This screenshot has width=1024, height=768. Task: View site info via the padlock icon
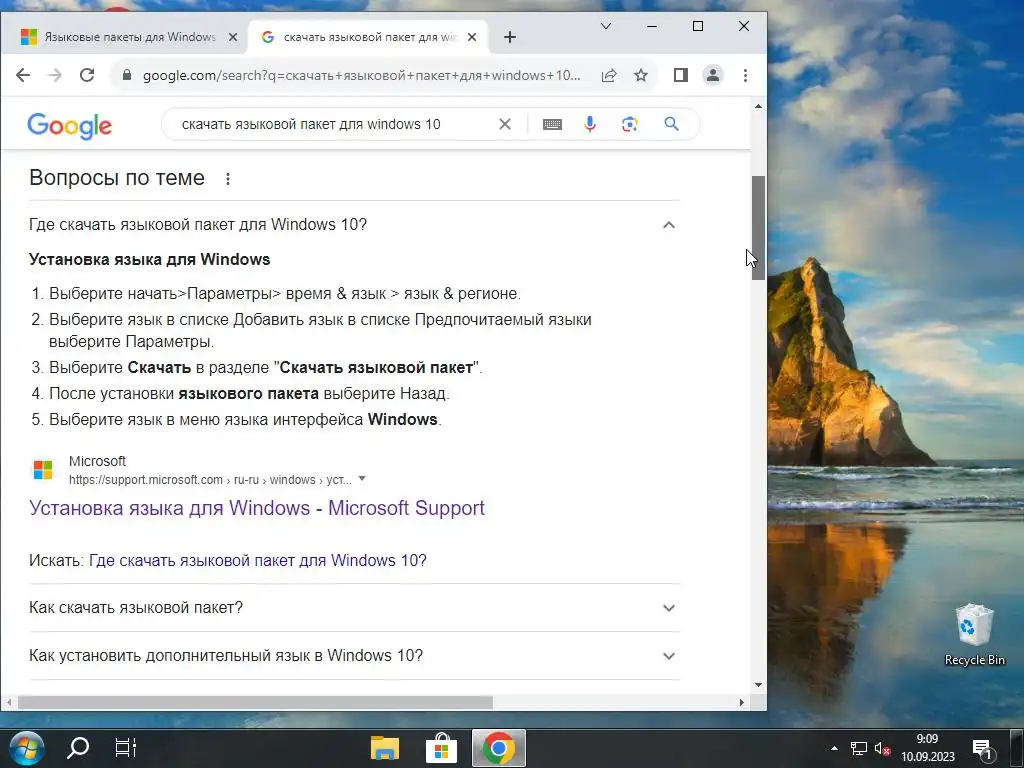coord(127,75)
